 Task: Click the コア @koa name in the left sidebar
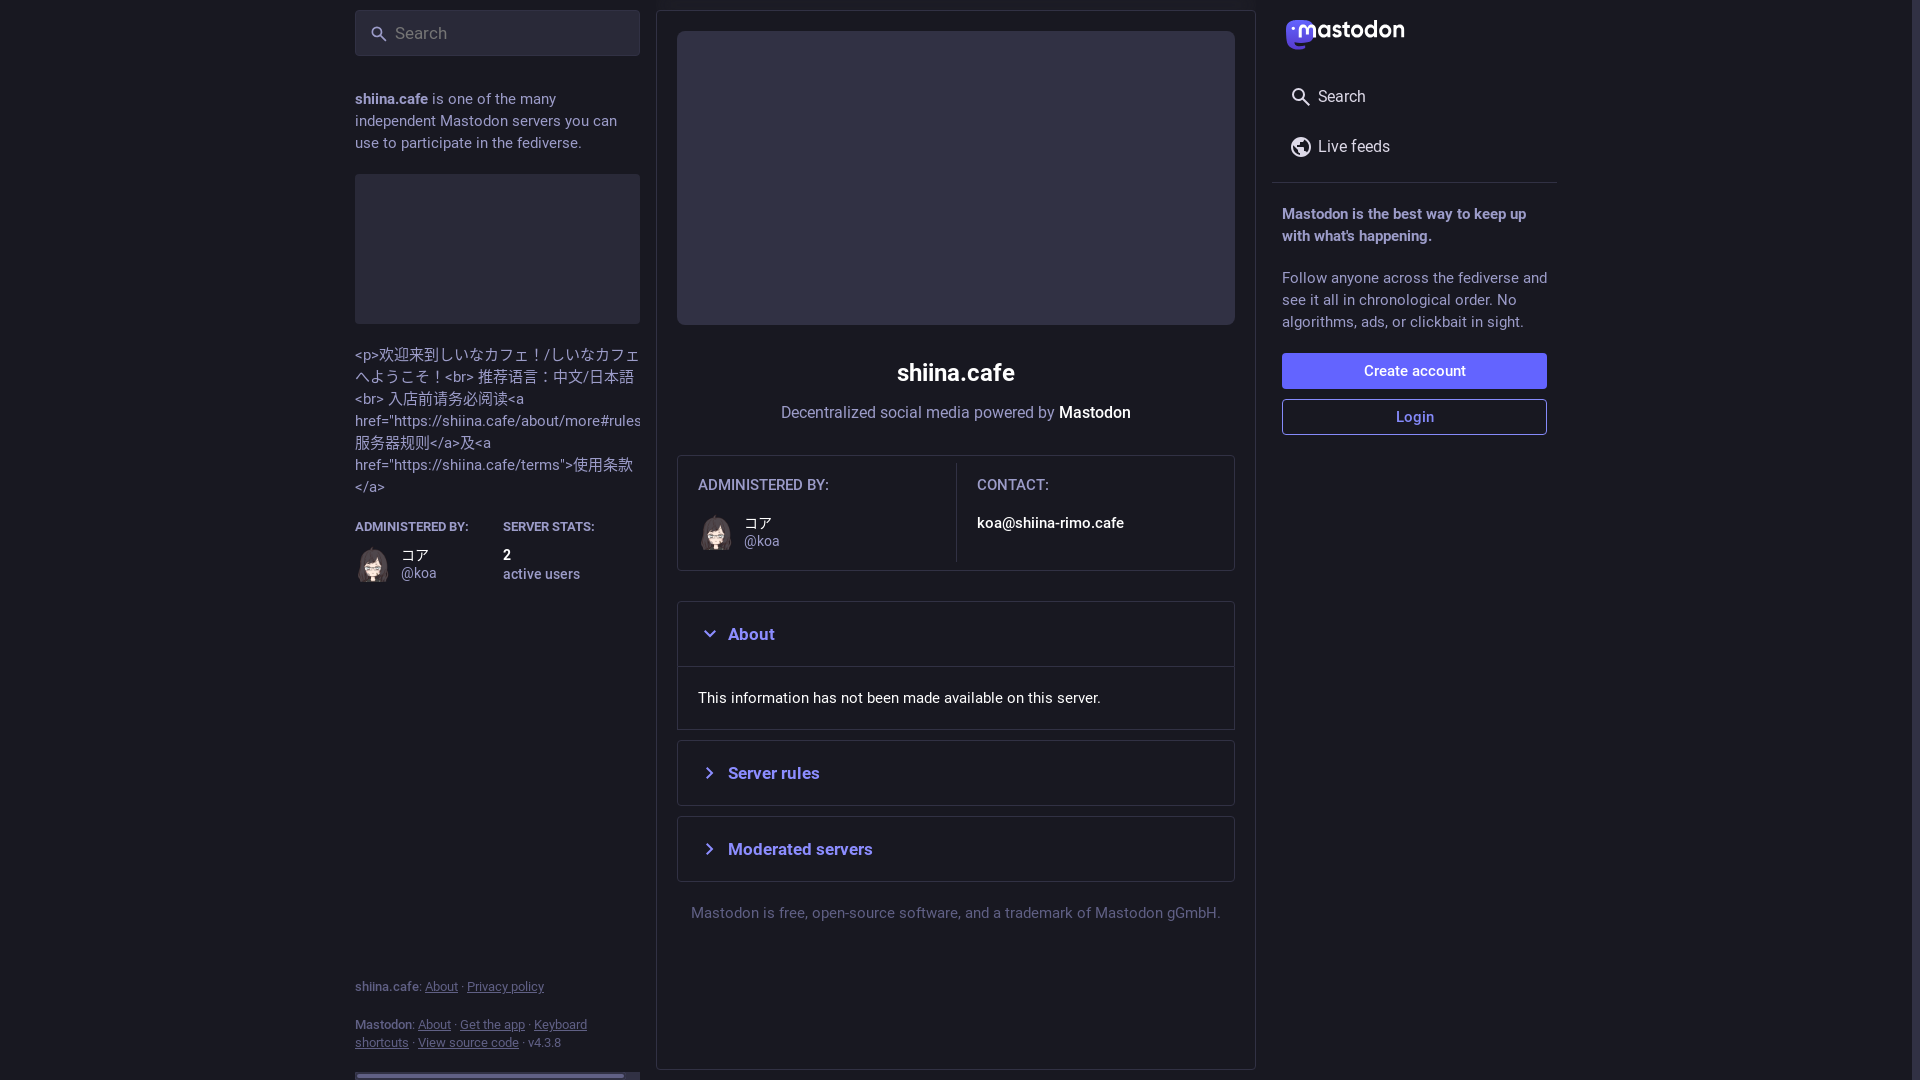pos(418,564)
